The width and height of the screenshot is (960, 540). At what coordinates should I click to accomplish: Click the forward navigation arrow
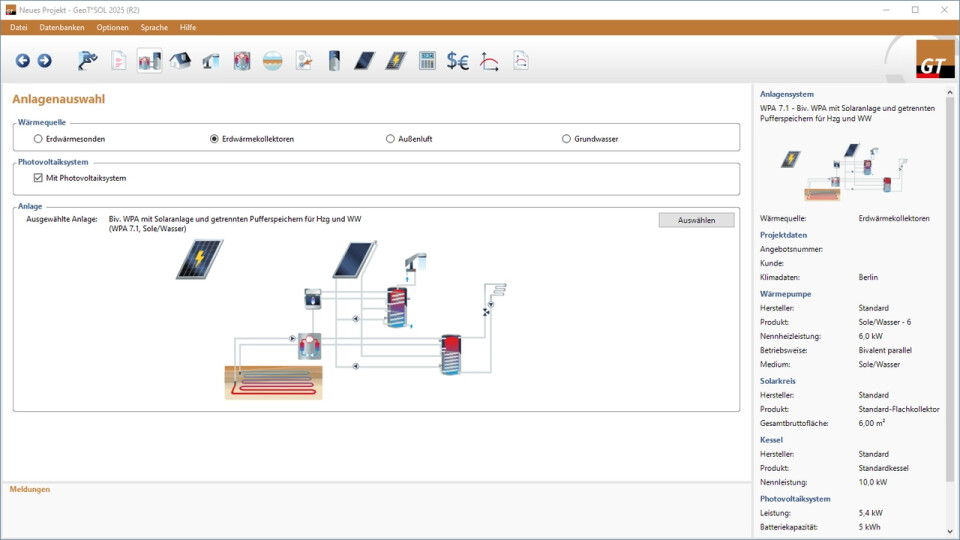click(x=44, y=61)
